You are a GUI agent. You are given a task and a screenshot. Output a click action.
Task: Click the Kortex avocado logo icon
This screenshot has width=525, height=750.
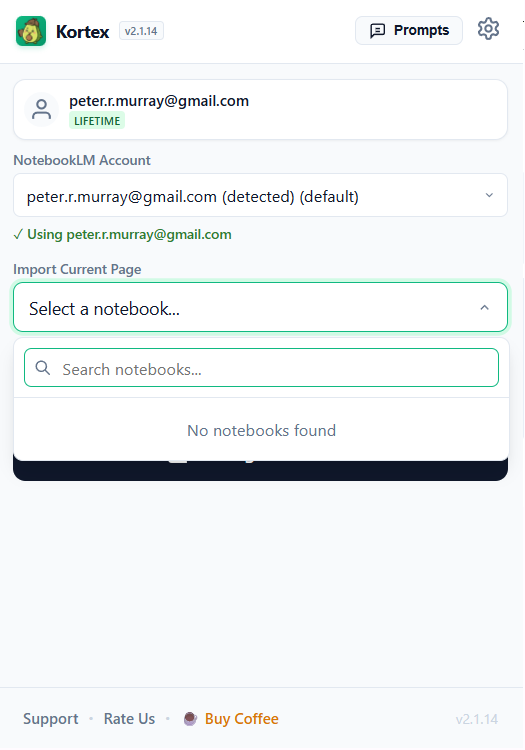[x=31, y=31]
